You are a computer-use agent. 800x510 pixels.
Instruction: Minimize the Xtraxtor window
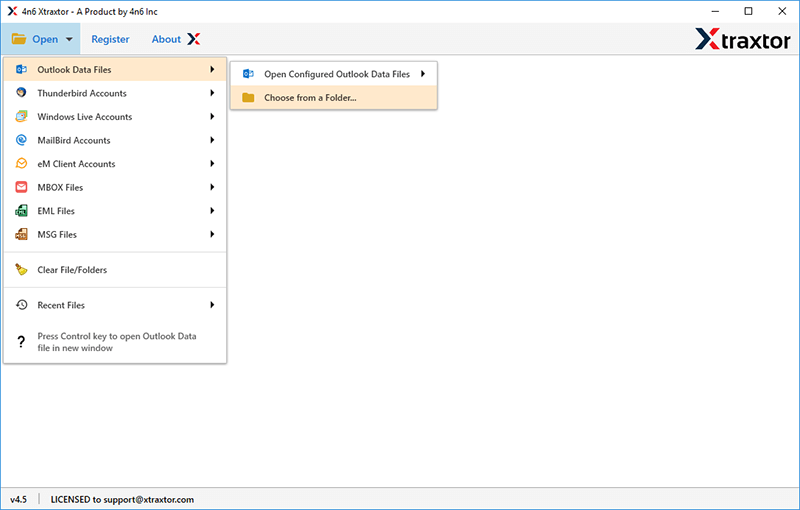[715, 11]
